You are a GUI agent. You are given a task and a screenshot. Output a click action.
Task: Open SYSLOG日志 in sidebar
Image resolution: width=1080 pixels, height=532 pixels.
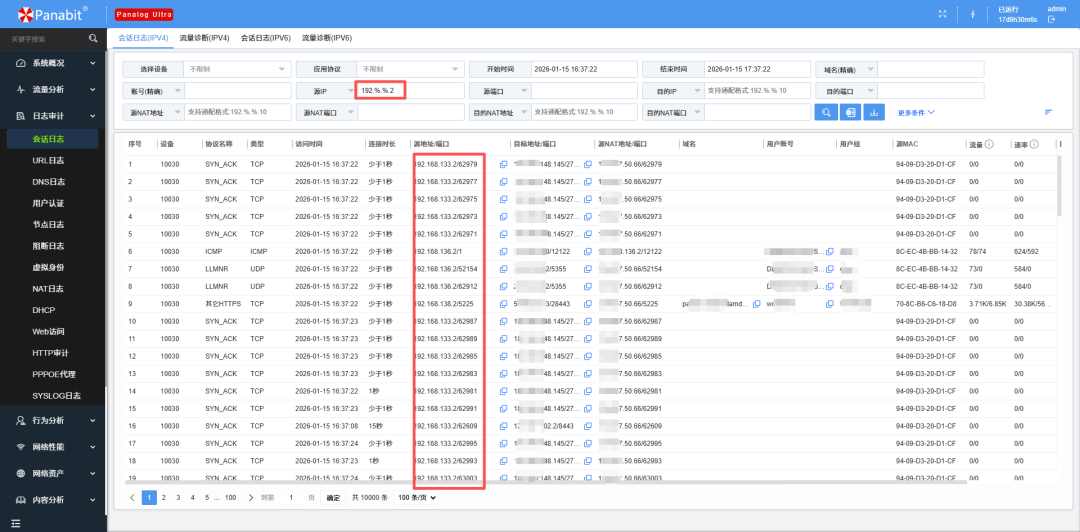pyautogui.click(x=56, y=396)
